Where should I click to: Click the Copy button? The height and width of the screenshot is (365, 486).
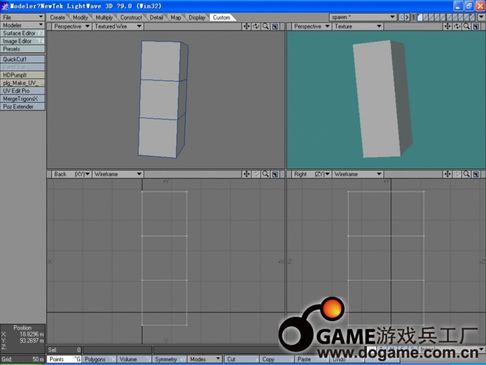(x=276, y=359)
